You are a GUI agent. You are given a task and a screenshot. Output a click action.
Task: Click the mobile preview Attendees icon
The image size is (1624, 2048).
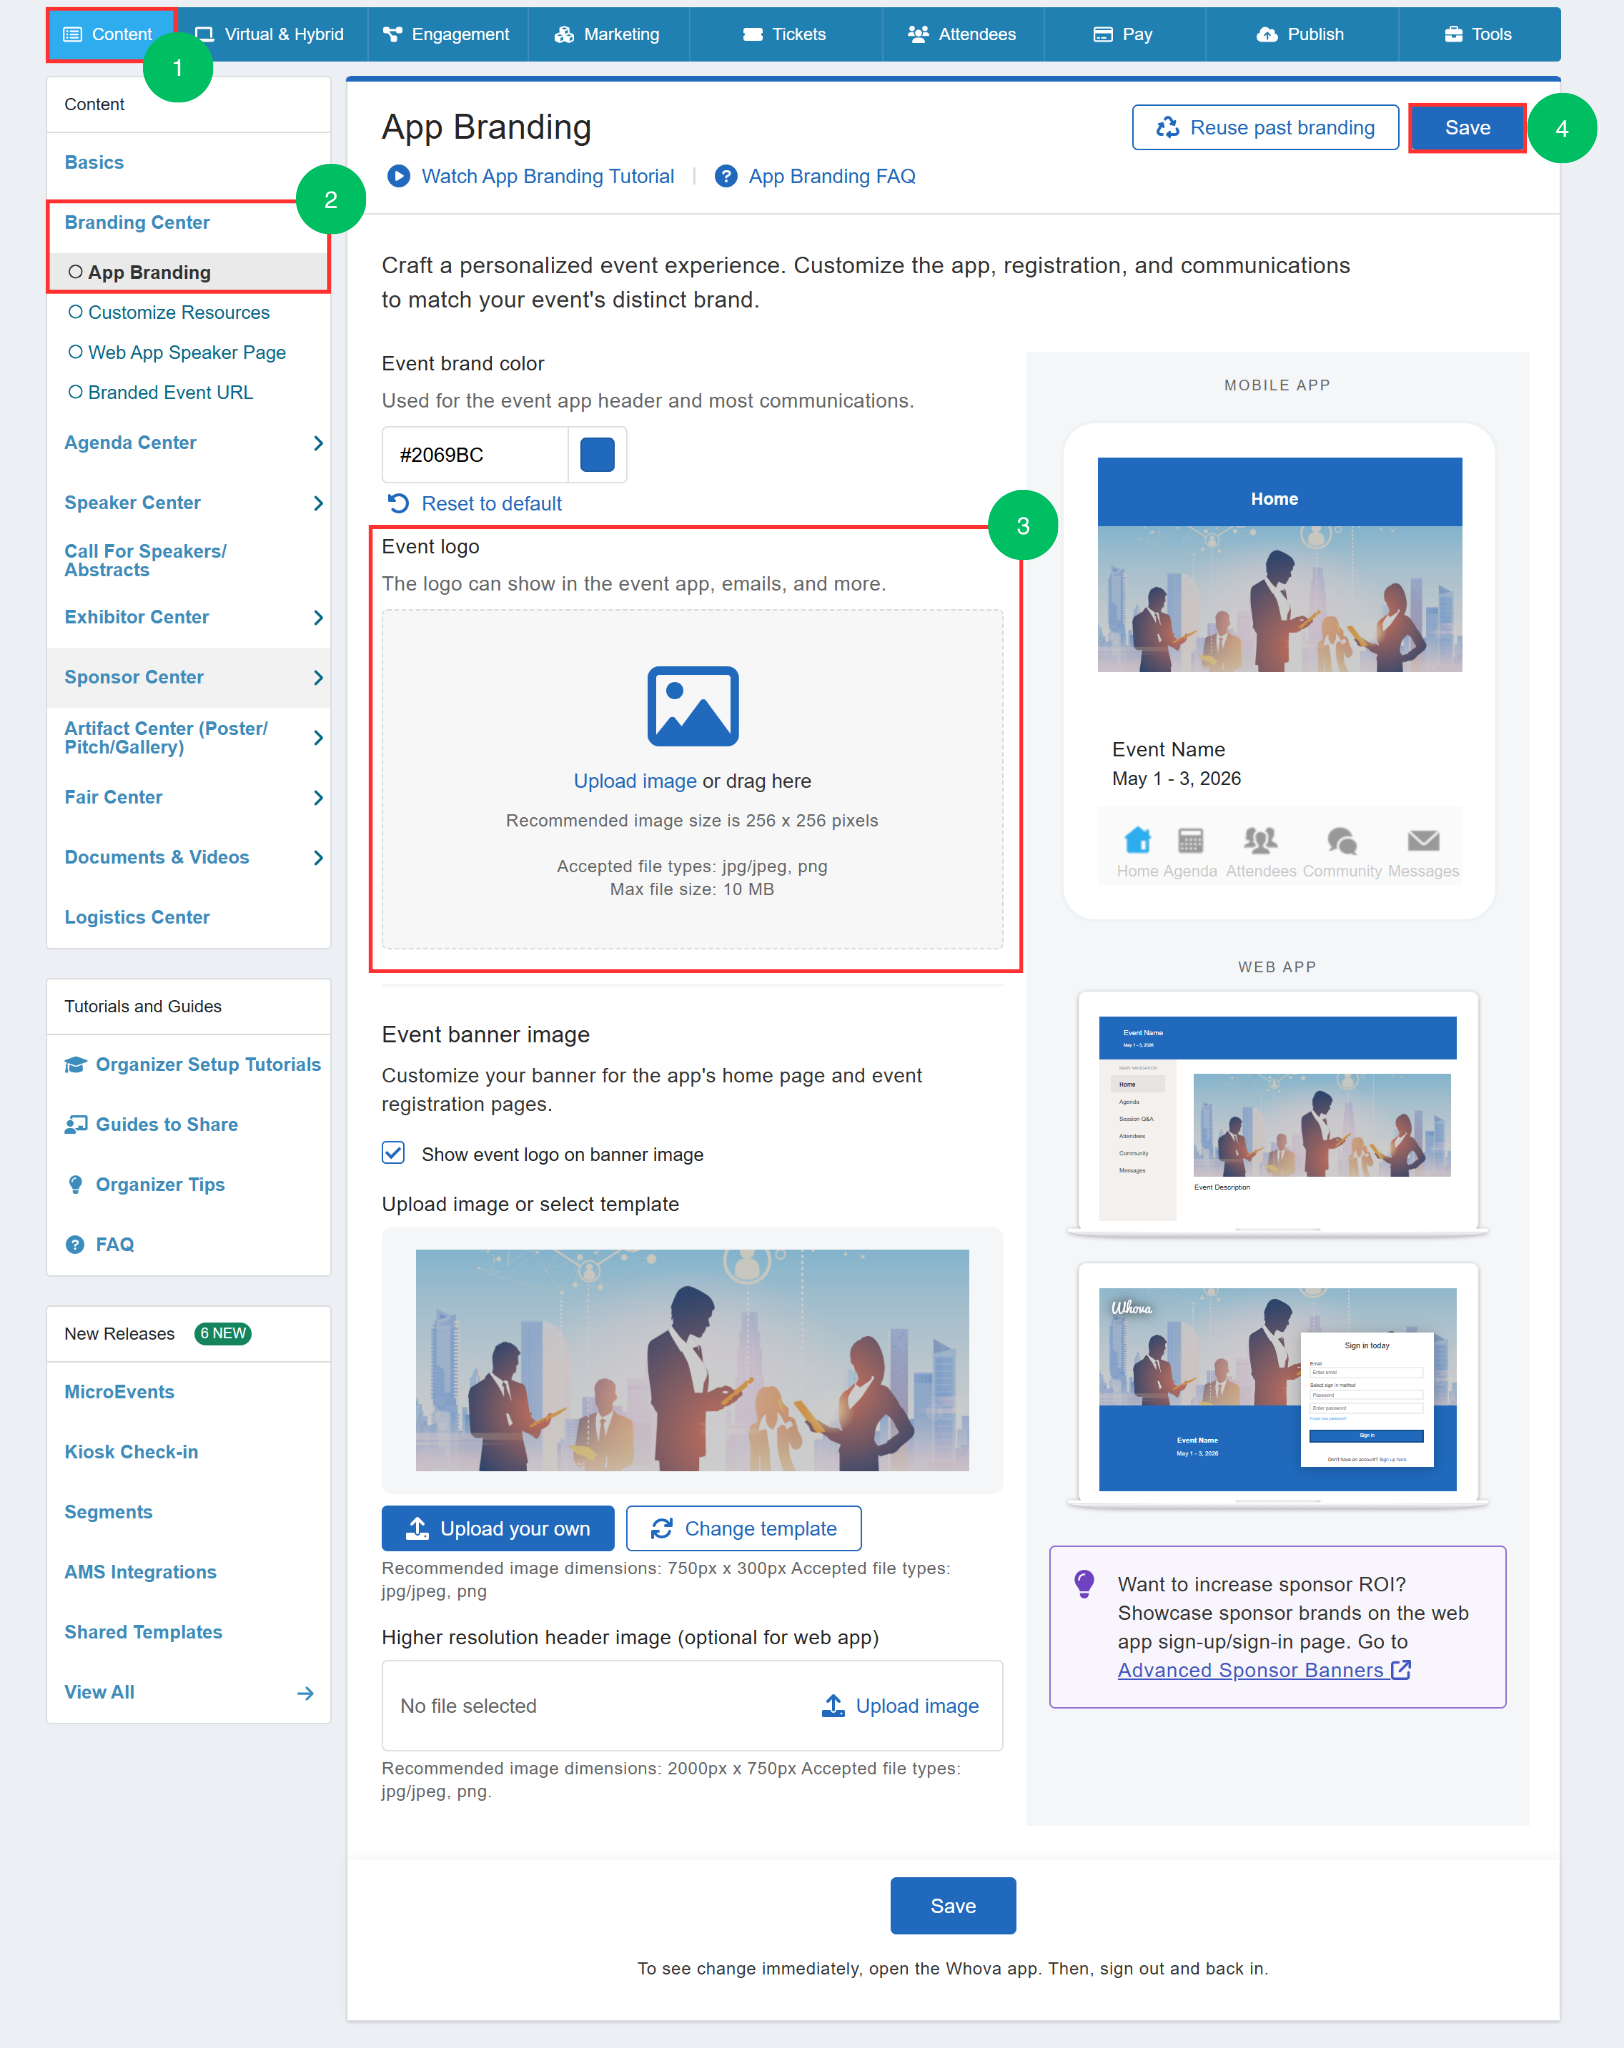pos(1261,840)
